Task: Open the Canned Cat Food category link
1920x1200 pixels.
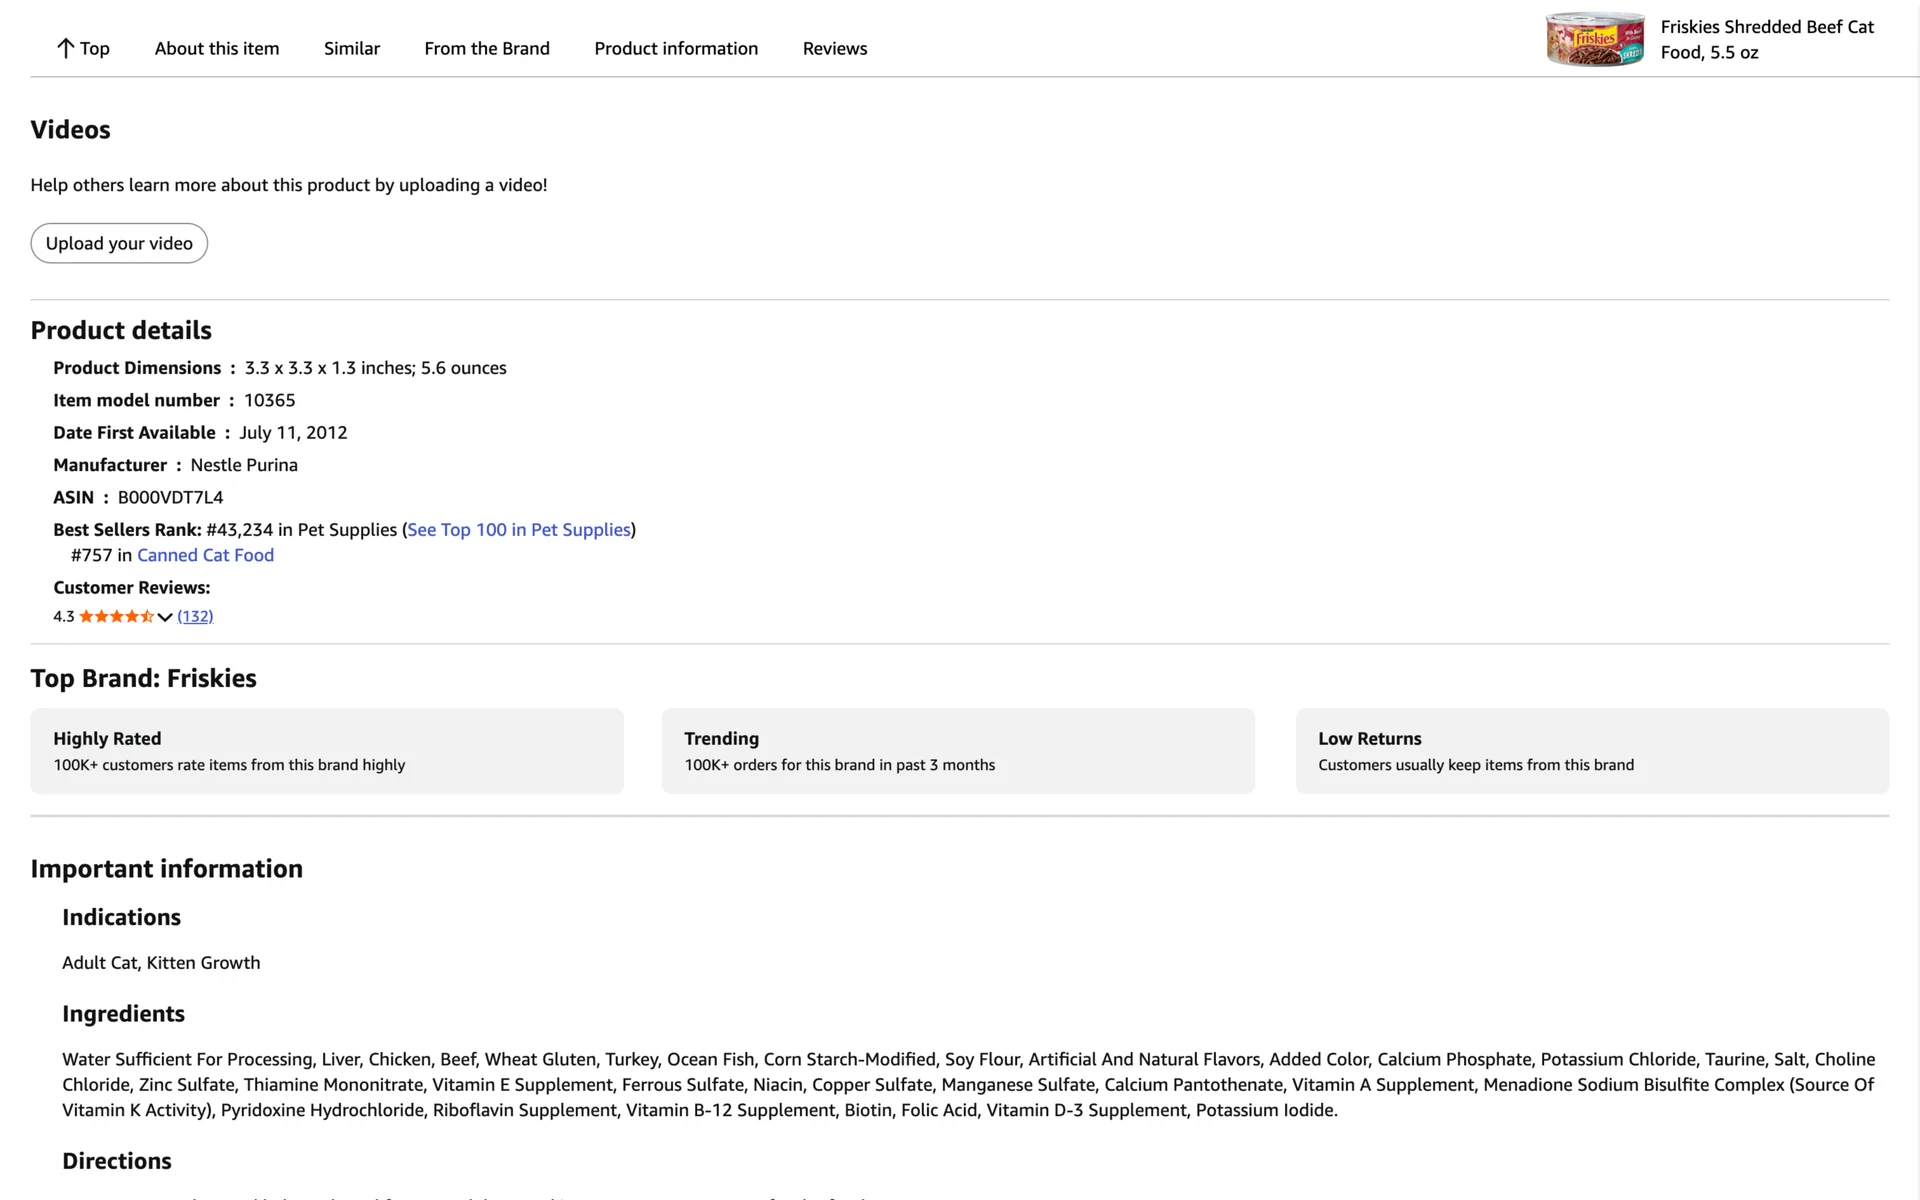Action: (x=205, y=555)
